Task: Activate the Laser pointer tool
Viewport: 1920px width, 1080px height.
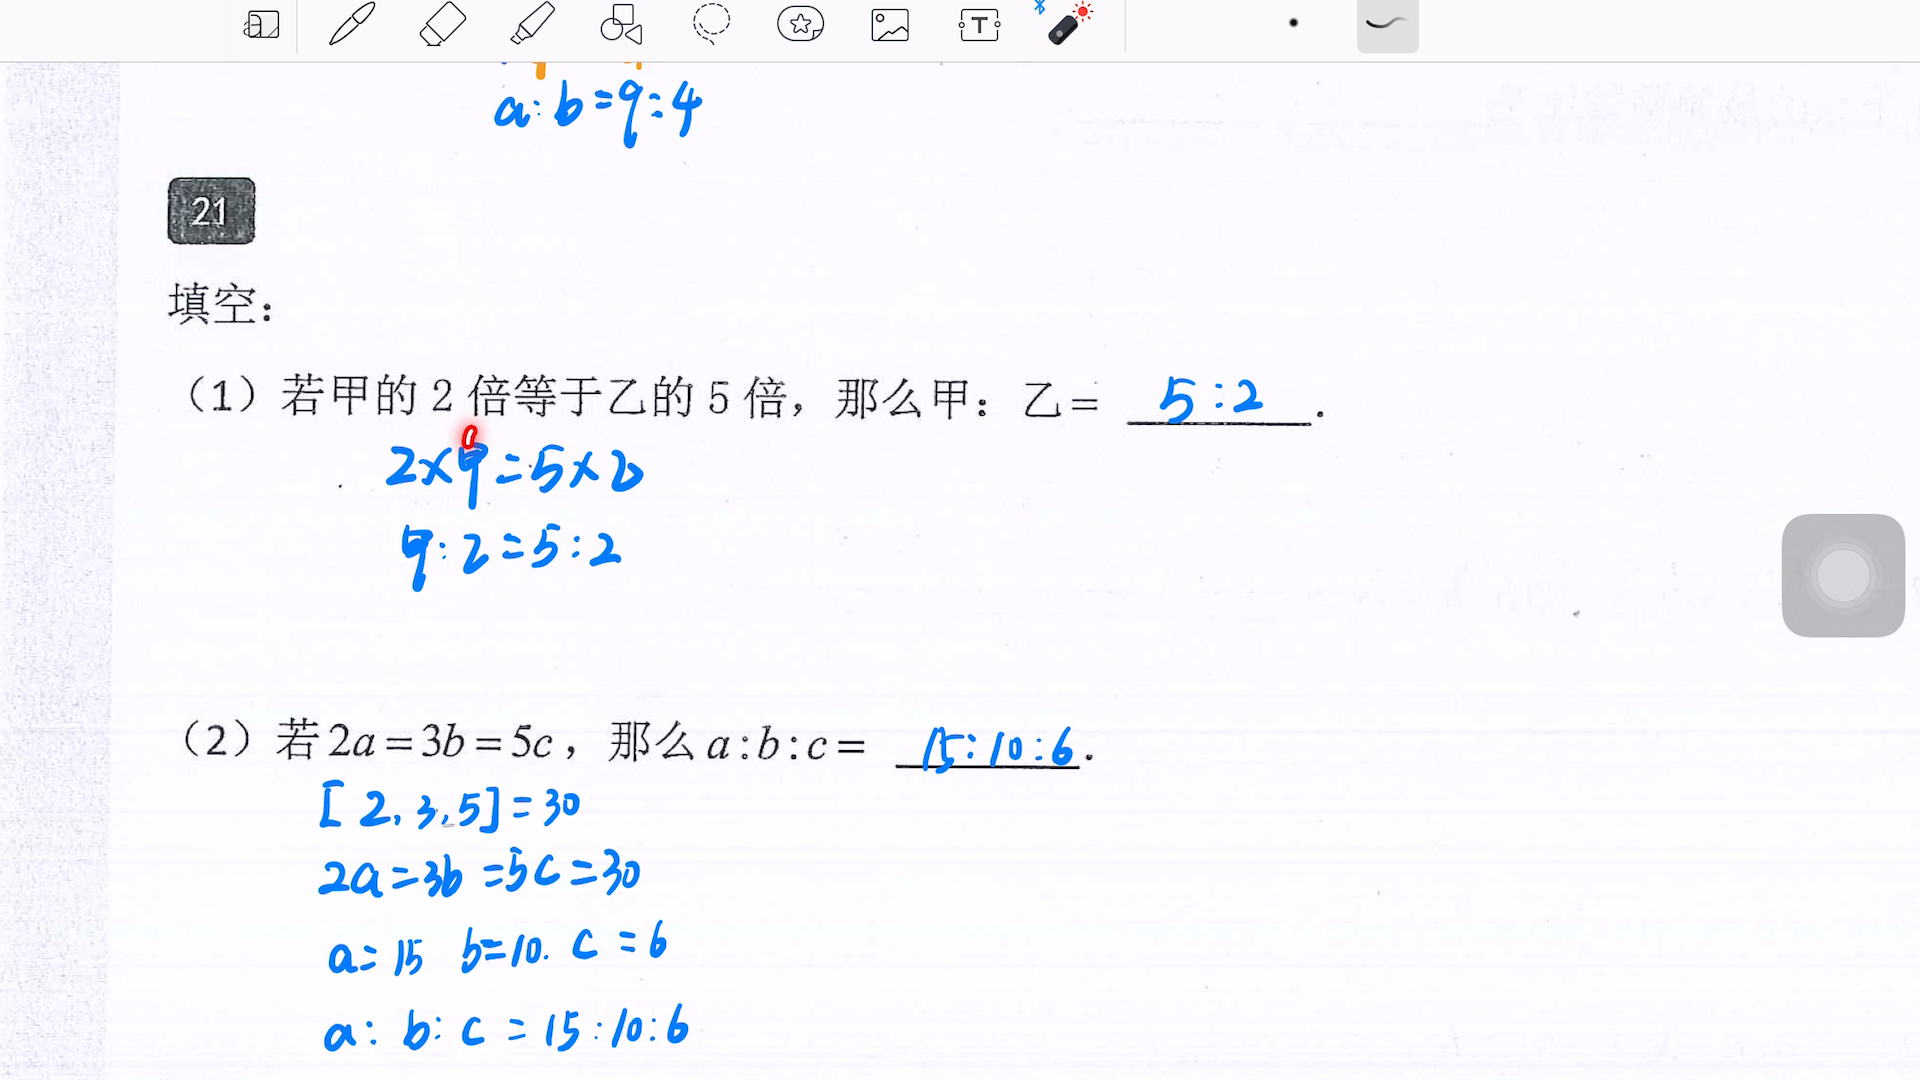Action: pyautogui.click(x=1068, y=24)
